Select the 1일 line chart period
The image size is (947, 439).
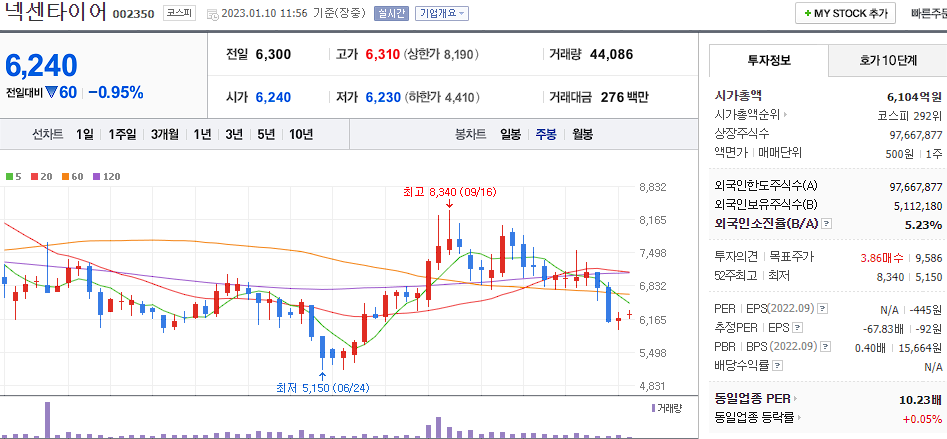[85, 134]
